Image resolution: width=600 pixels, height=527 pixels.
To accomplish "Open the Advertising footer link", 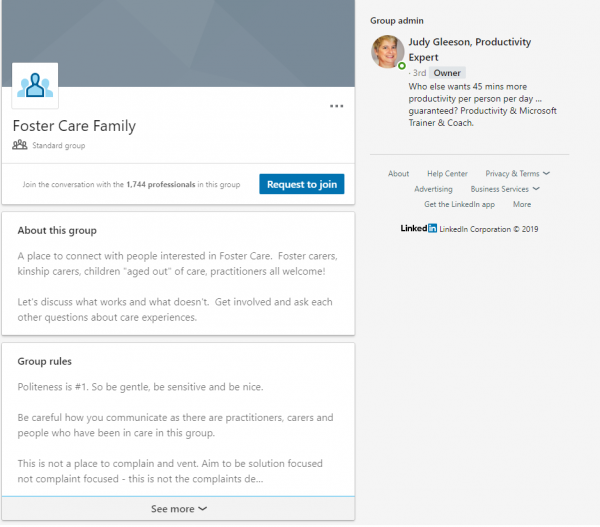I will [433, 189].
